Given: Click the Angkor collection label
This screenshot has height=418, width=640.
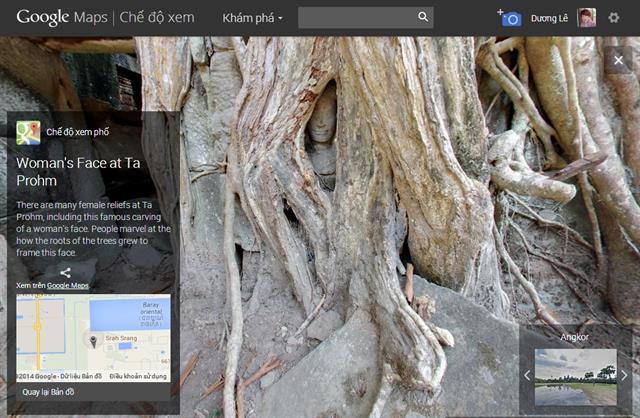Looking at the screenshot, I should click(574, 337).
